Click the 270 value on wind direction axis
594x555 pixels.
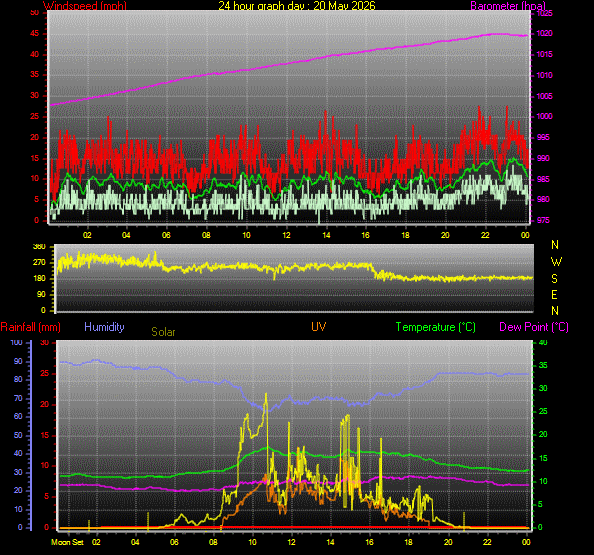[x=39, y=262]
